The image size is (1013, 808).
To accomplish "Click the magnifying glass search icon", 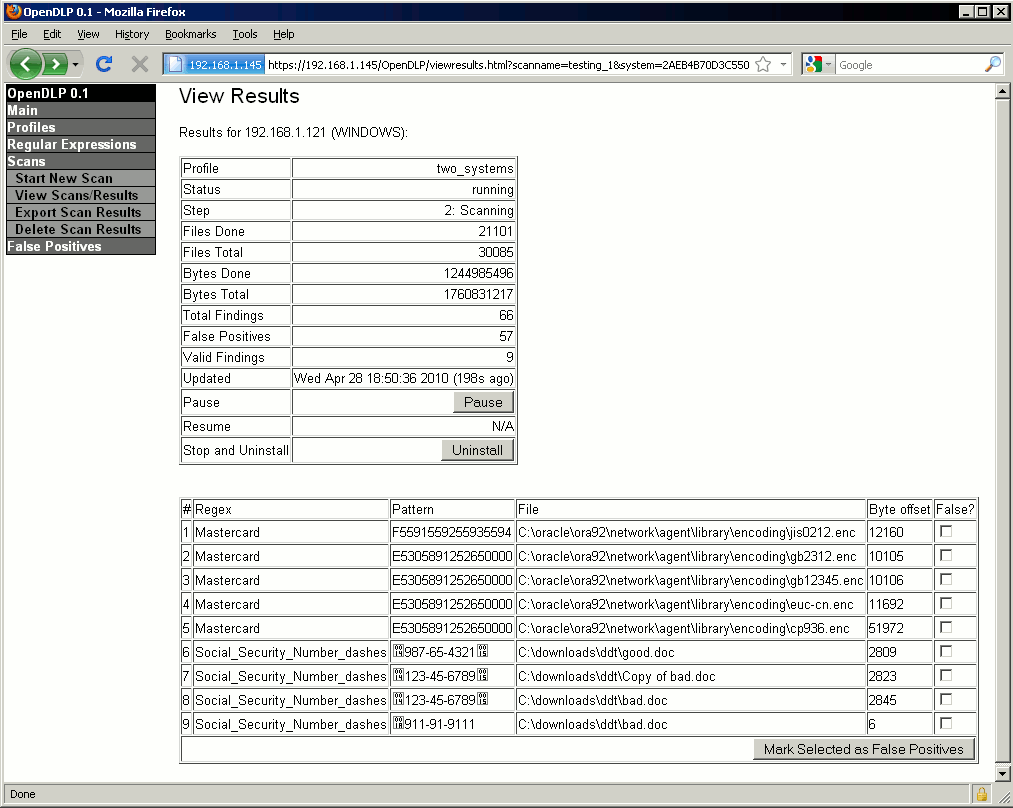I will tap(992, 65).
